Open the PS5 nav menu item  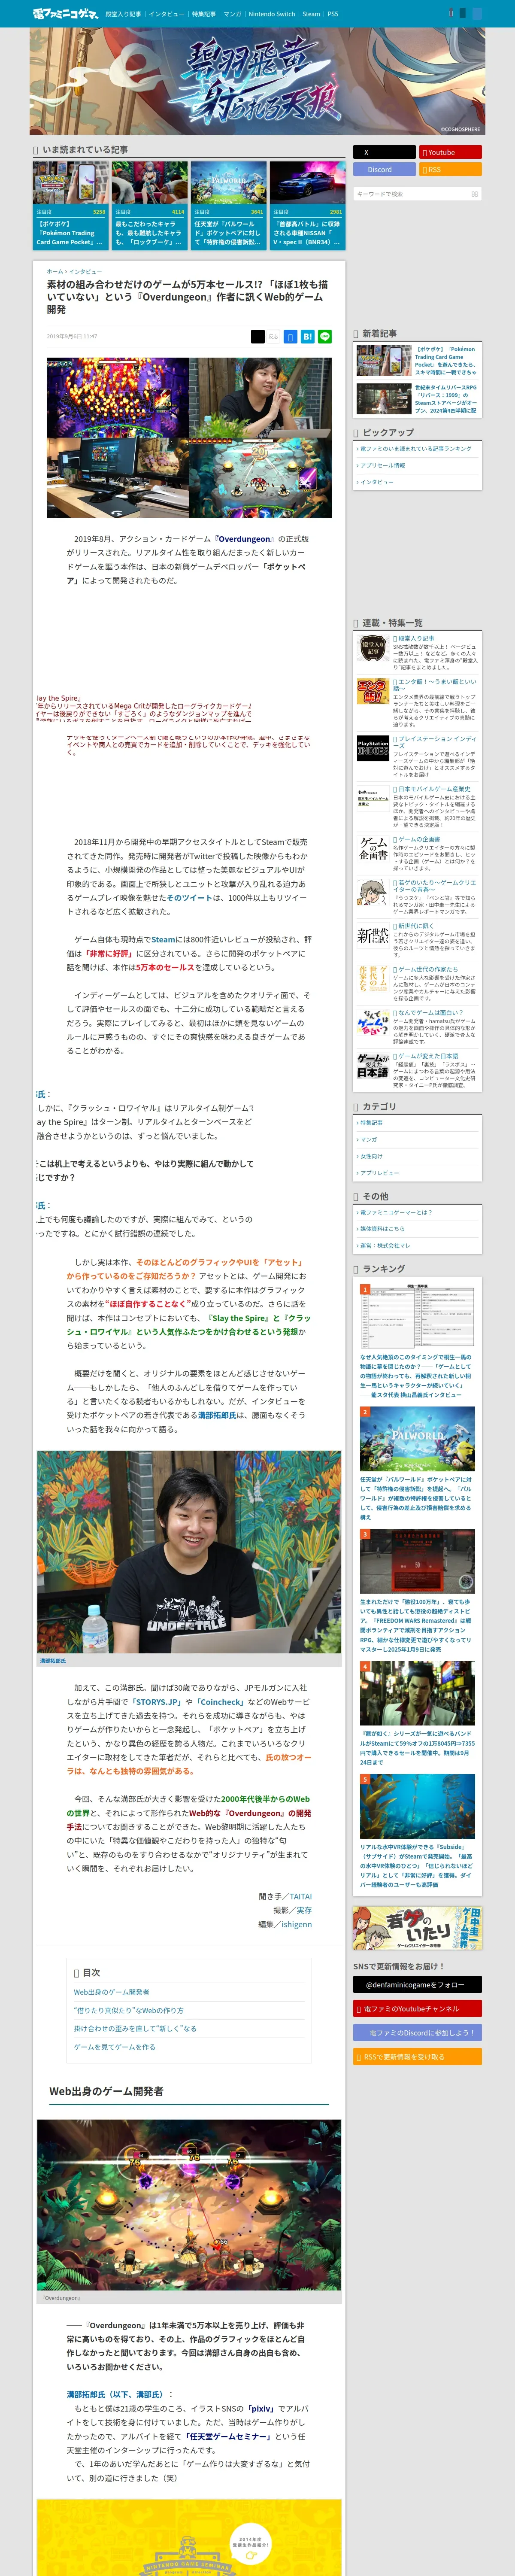(333, 14)
